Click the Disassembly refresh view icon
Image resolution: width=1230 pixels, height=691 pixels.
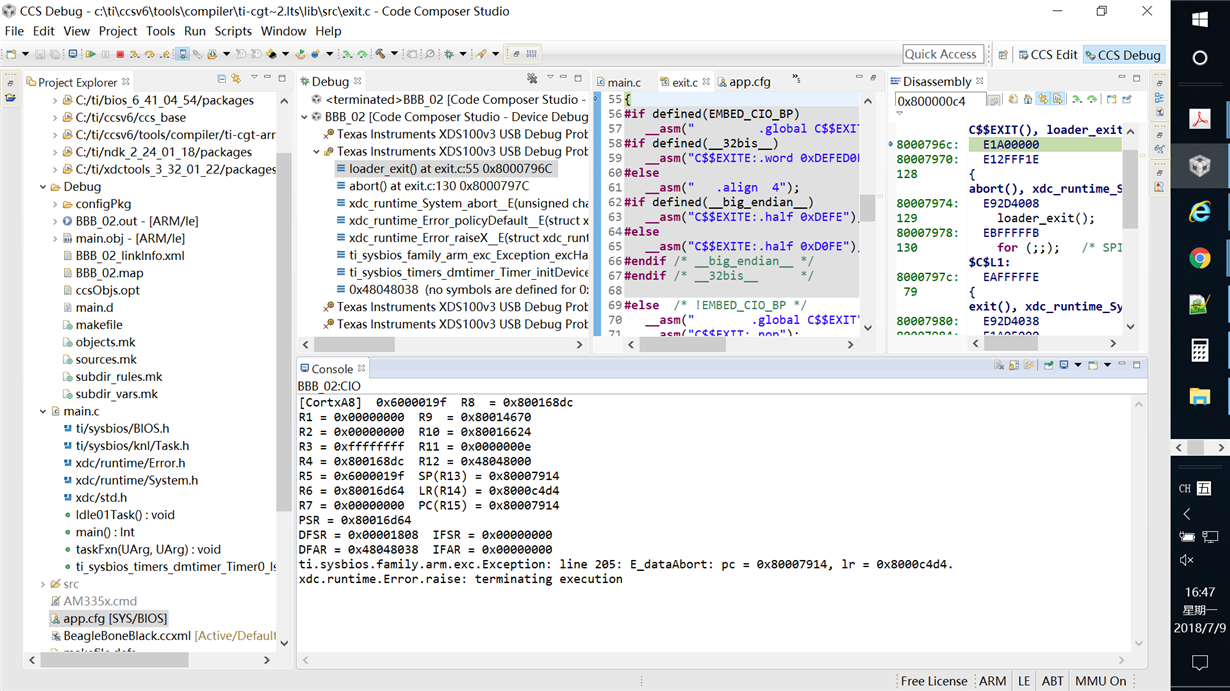pyautogui.click(x=1013, y=99)
